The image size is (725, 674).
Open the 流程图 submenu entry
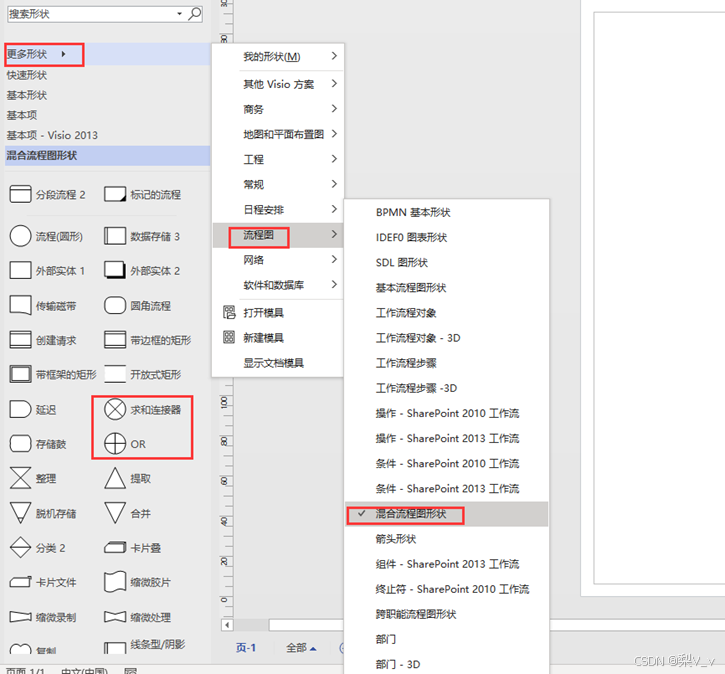coord(278,235)
